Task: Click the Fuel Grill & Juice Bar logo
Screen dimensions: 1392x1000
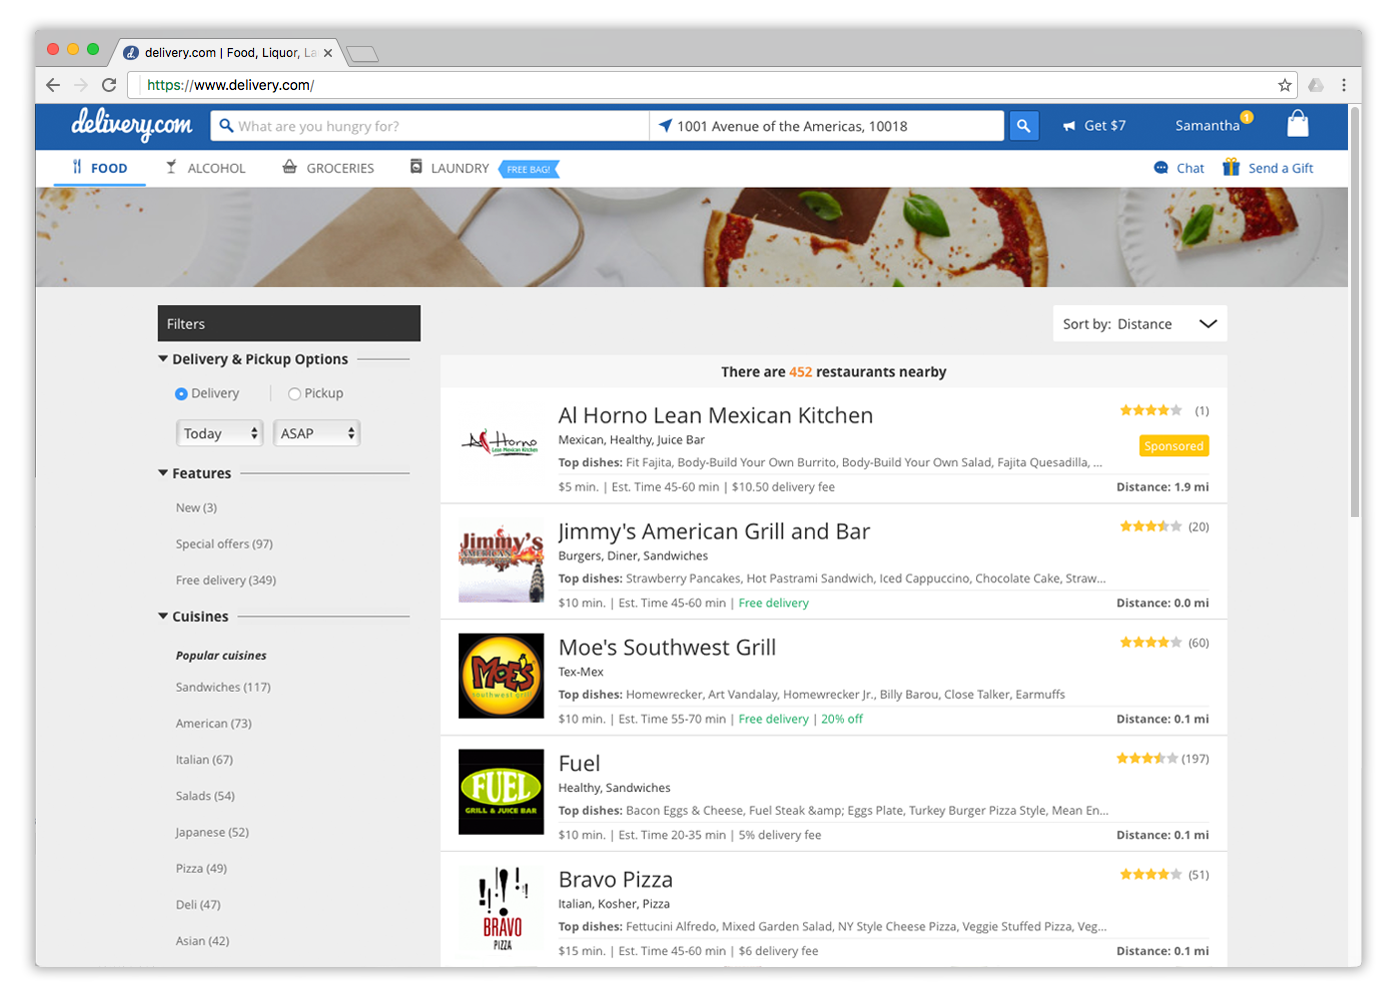Action: [501, 792]
